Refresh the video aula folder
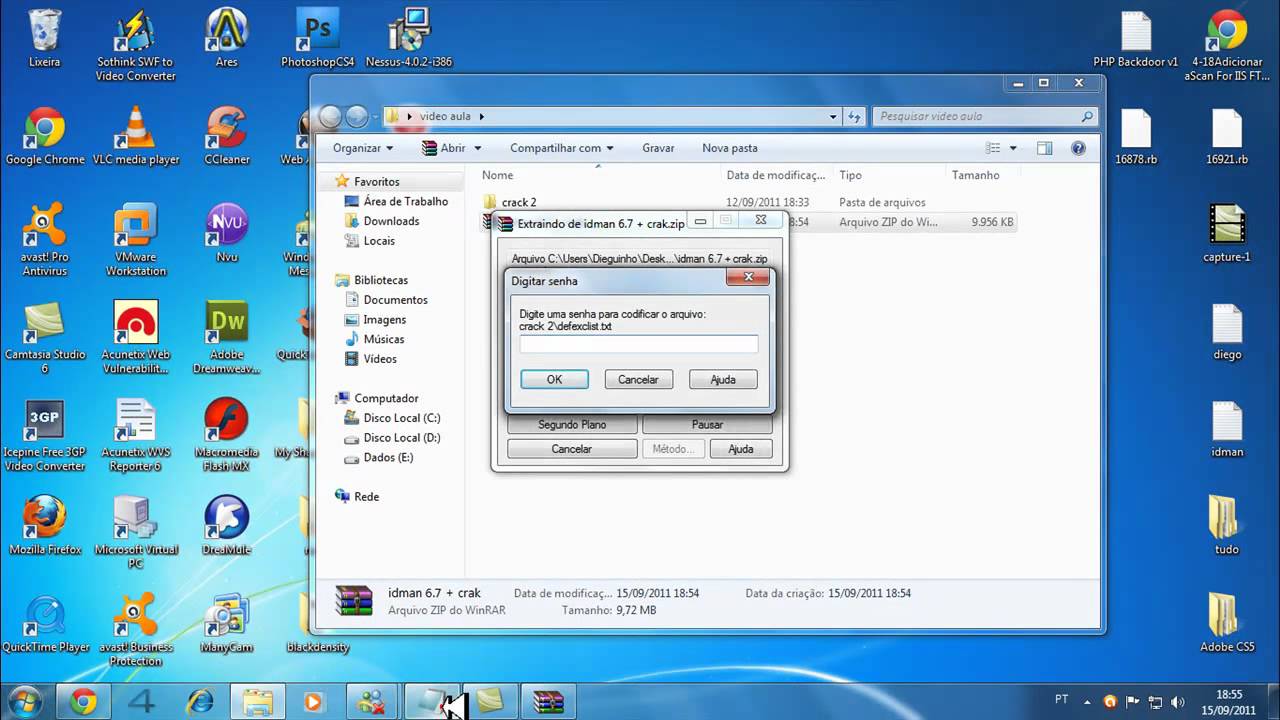Screen dimensions: 1280x720 pyautogui.click(x=854, y=117)
